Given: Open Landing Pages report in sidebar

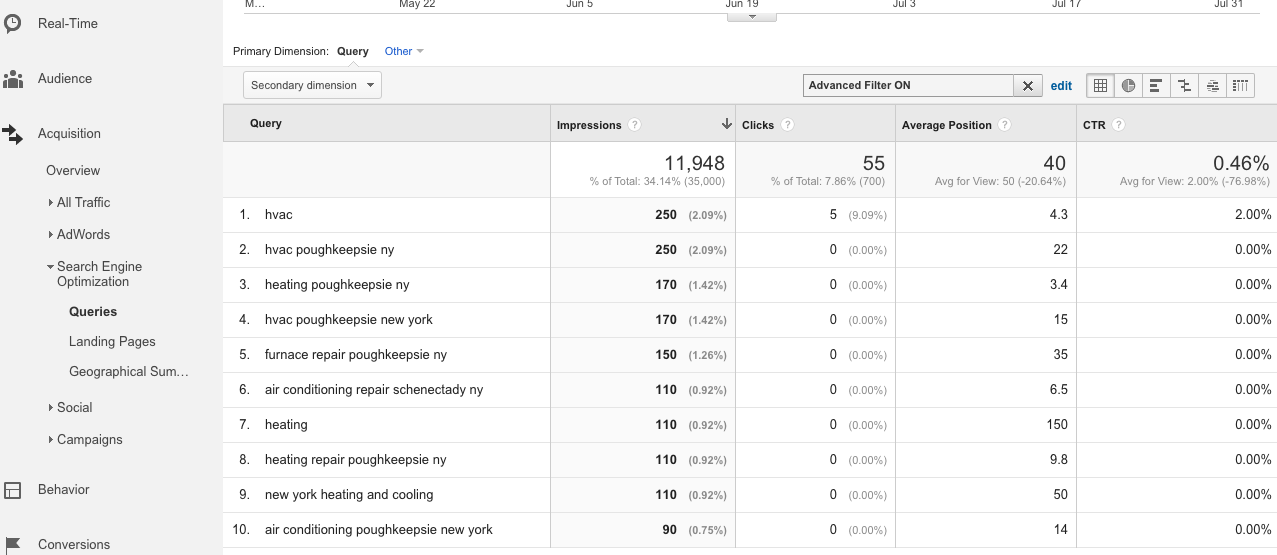Looking at the screenshot, I should (x=112, y=341).
